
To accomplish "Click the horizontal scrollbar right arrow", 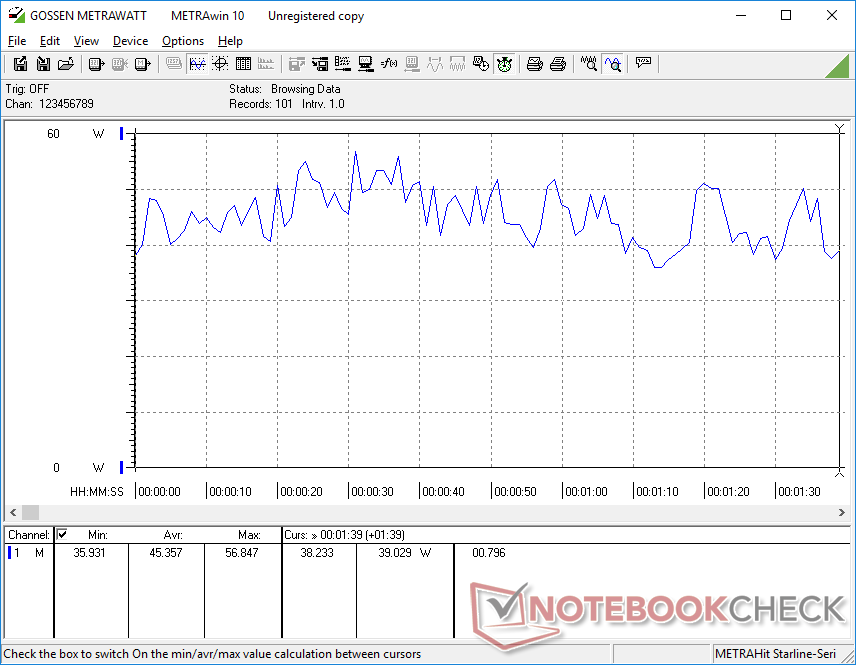I will coord(842,512).
